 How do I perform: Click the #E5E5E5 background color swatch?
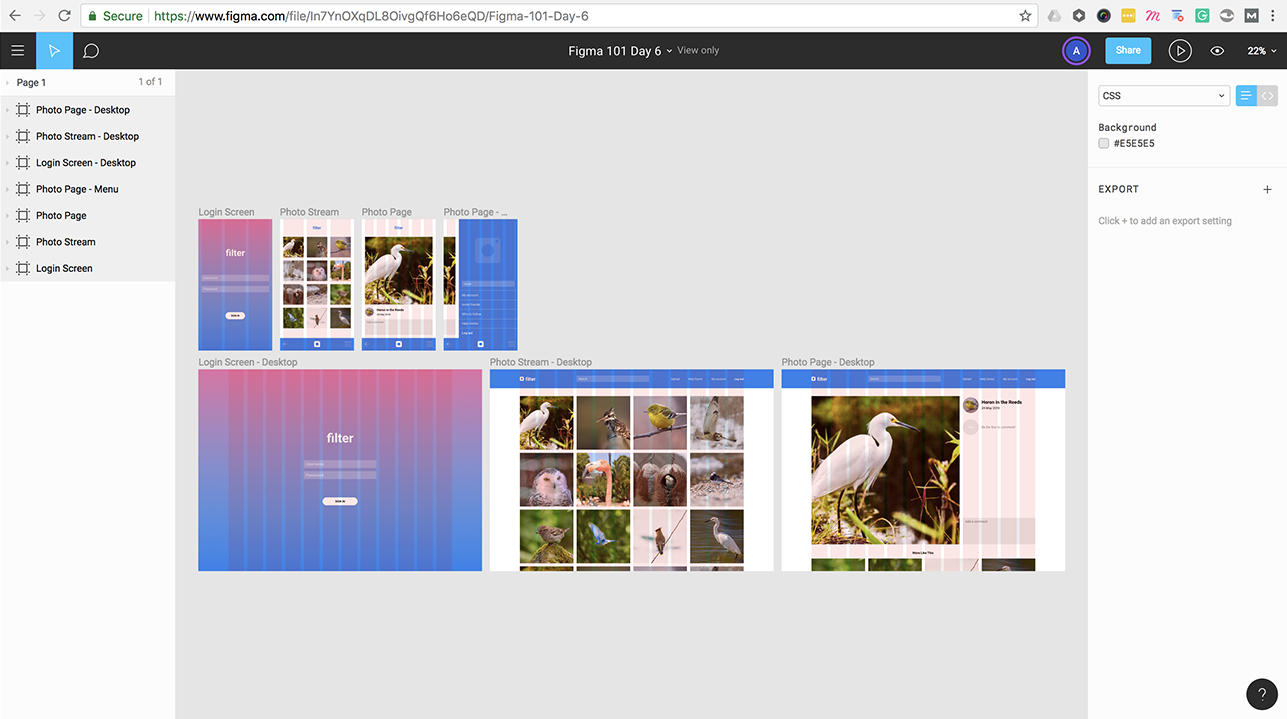[1104, 144]
